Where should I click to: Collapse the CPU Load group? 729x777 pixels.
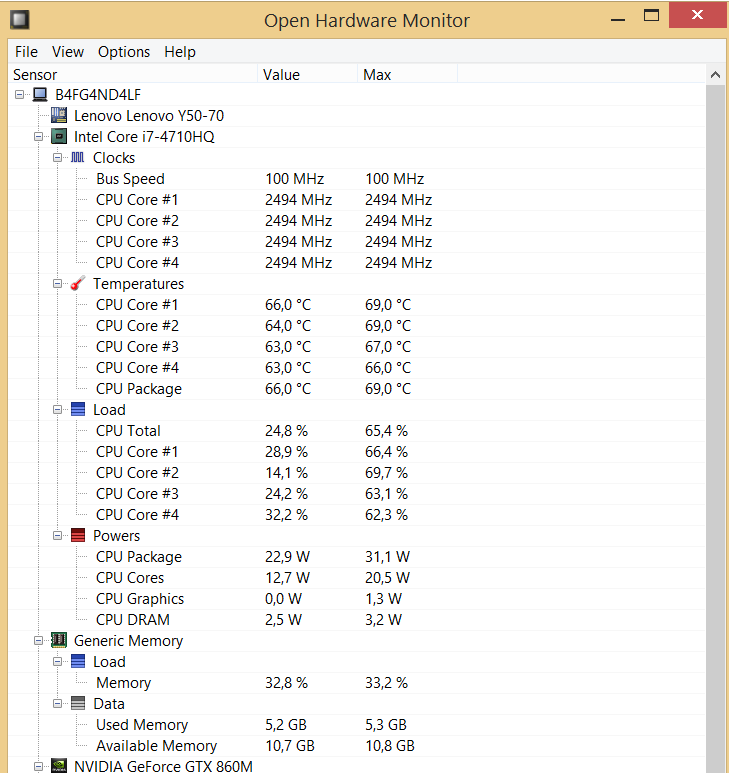pos(57,409)
